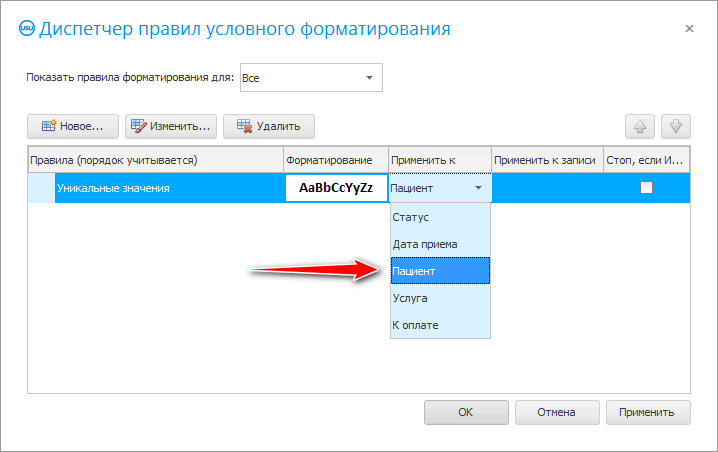Screen dimensions: 718x452
Task: Choose Услуга in the dropdown list
Action: (440, 298)
